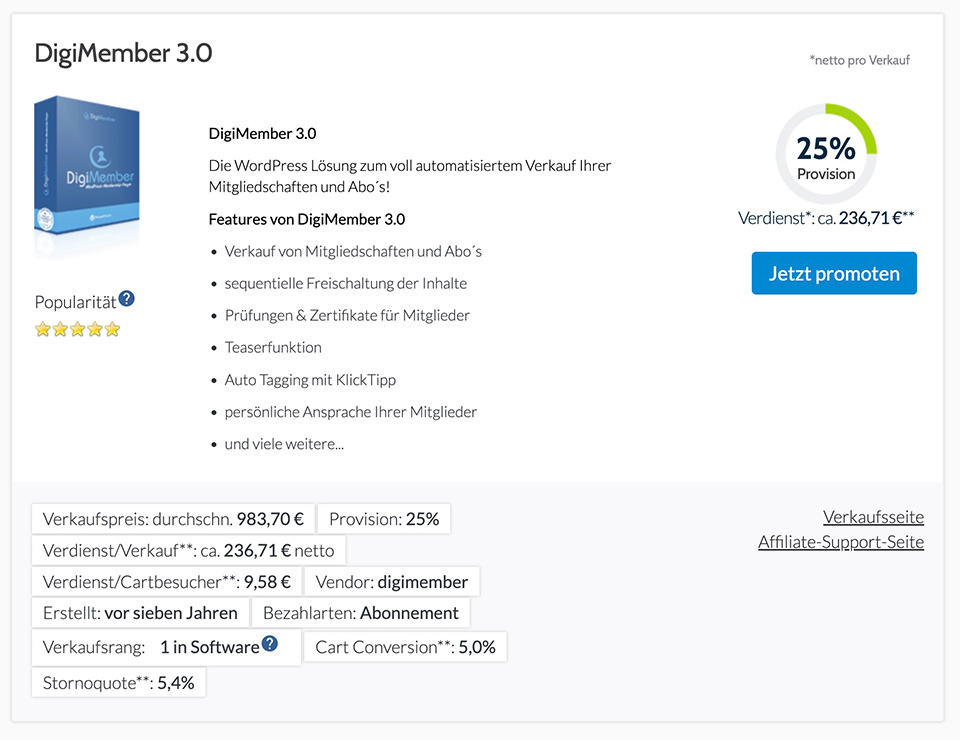This screenshot has height=740, width=960.
Task: Click the Cart Conversion 5,0% tag
Action: tap(405, 647)
